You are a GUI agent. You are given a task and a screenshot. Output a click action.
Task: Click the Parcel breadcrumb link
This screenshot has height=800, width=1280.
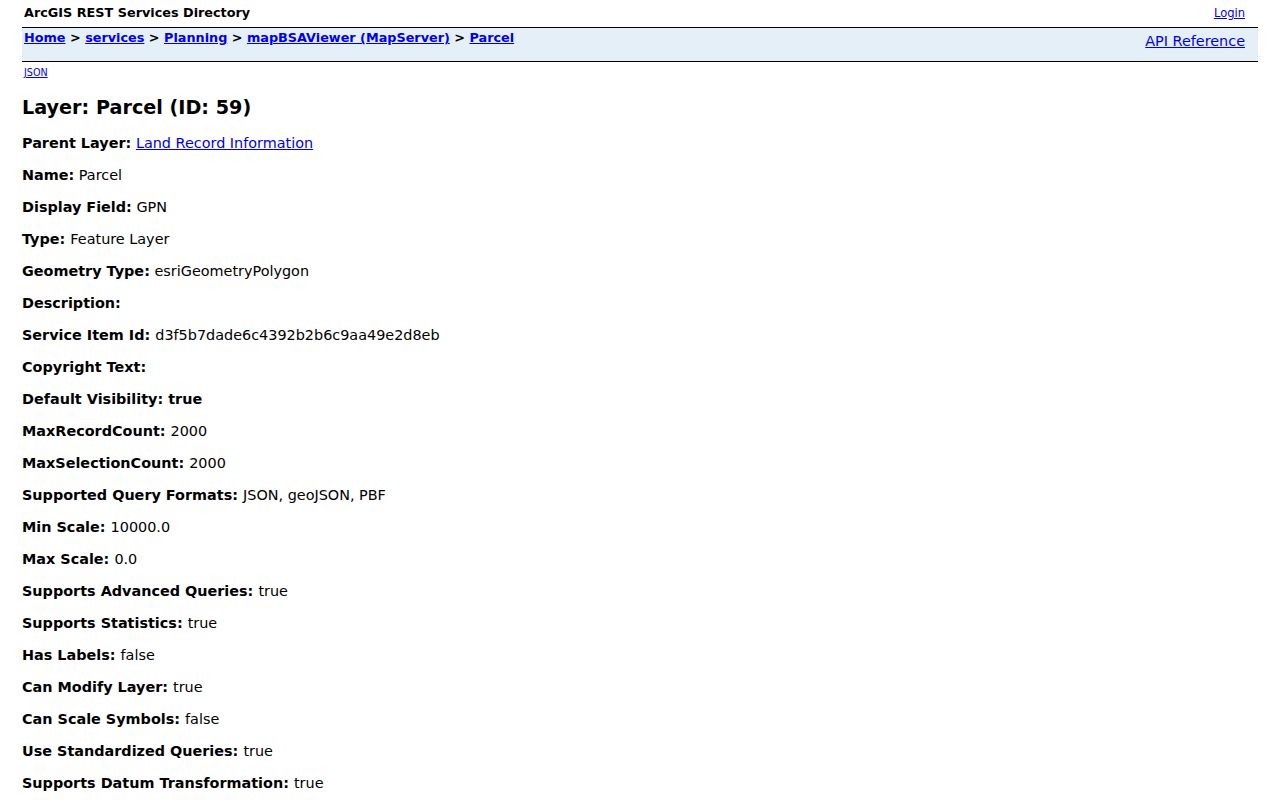point(491,38)
